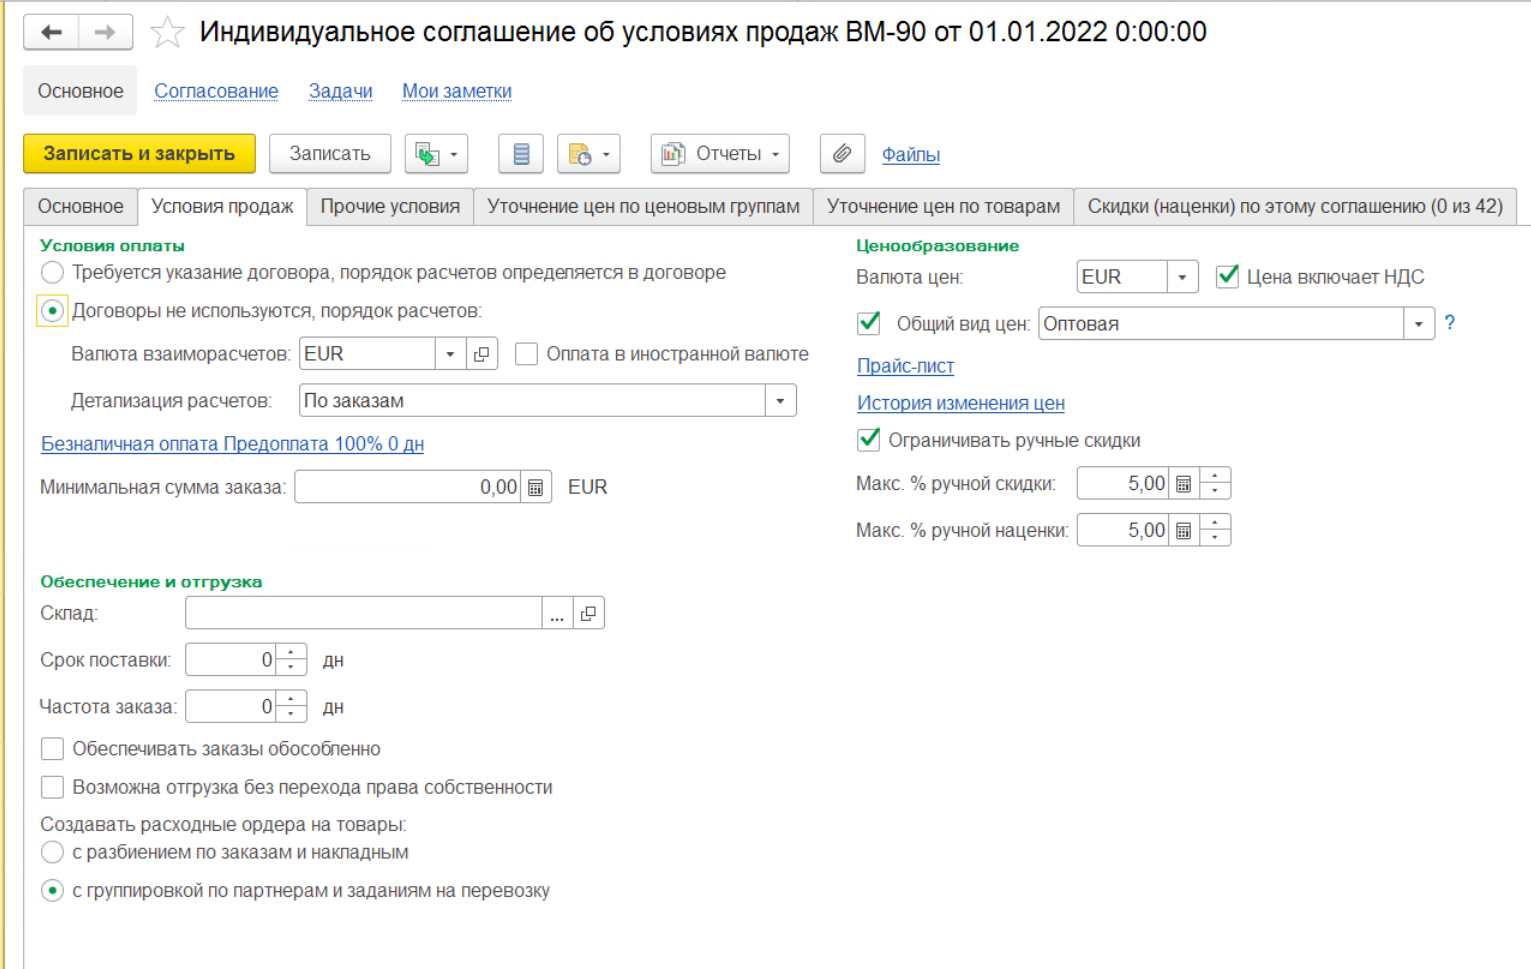
Task: Click the paperclip attachment icon
Action: click(842, 154)
